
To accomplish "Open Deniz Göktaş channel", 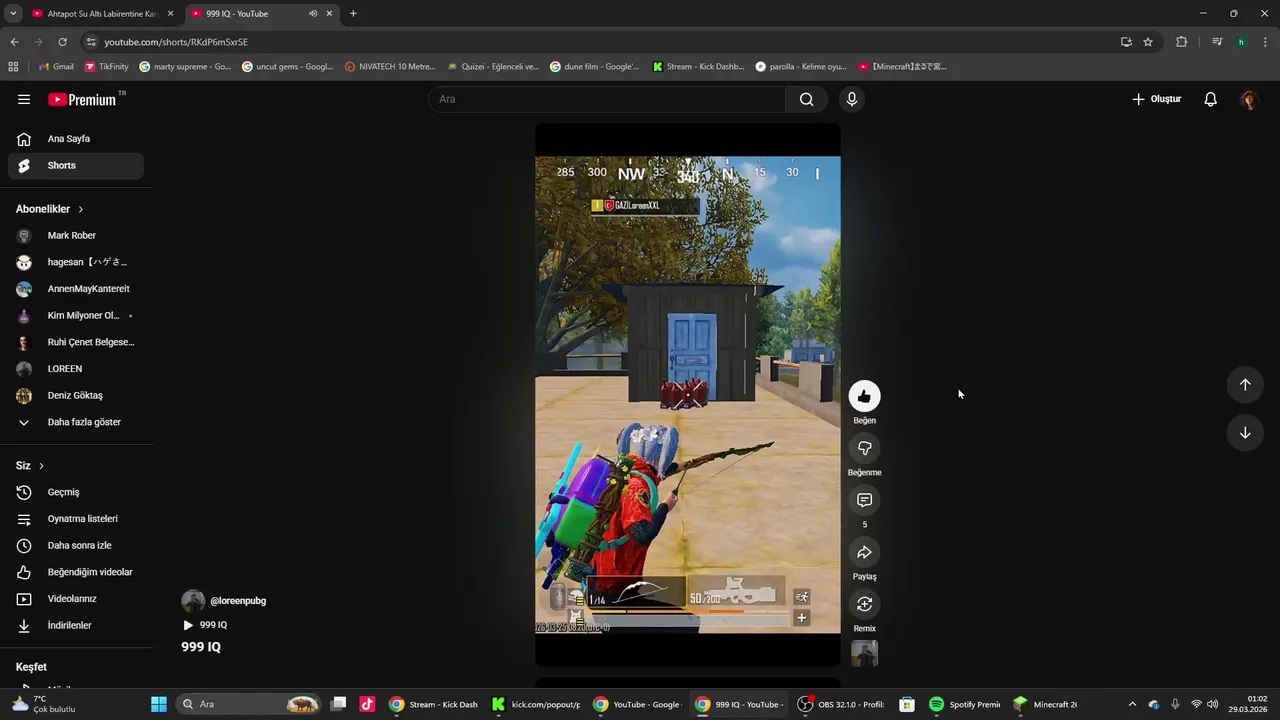I will click(x=76, y=396).
